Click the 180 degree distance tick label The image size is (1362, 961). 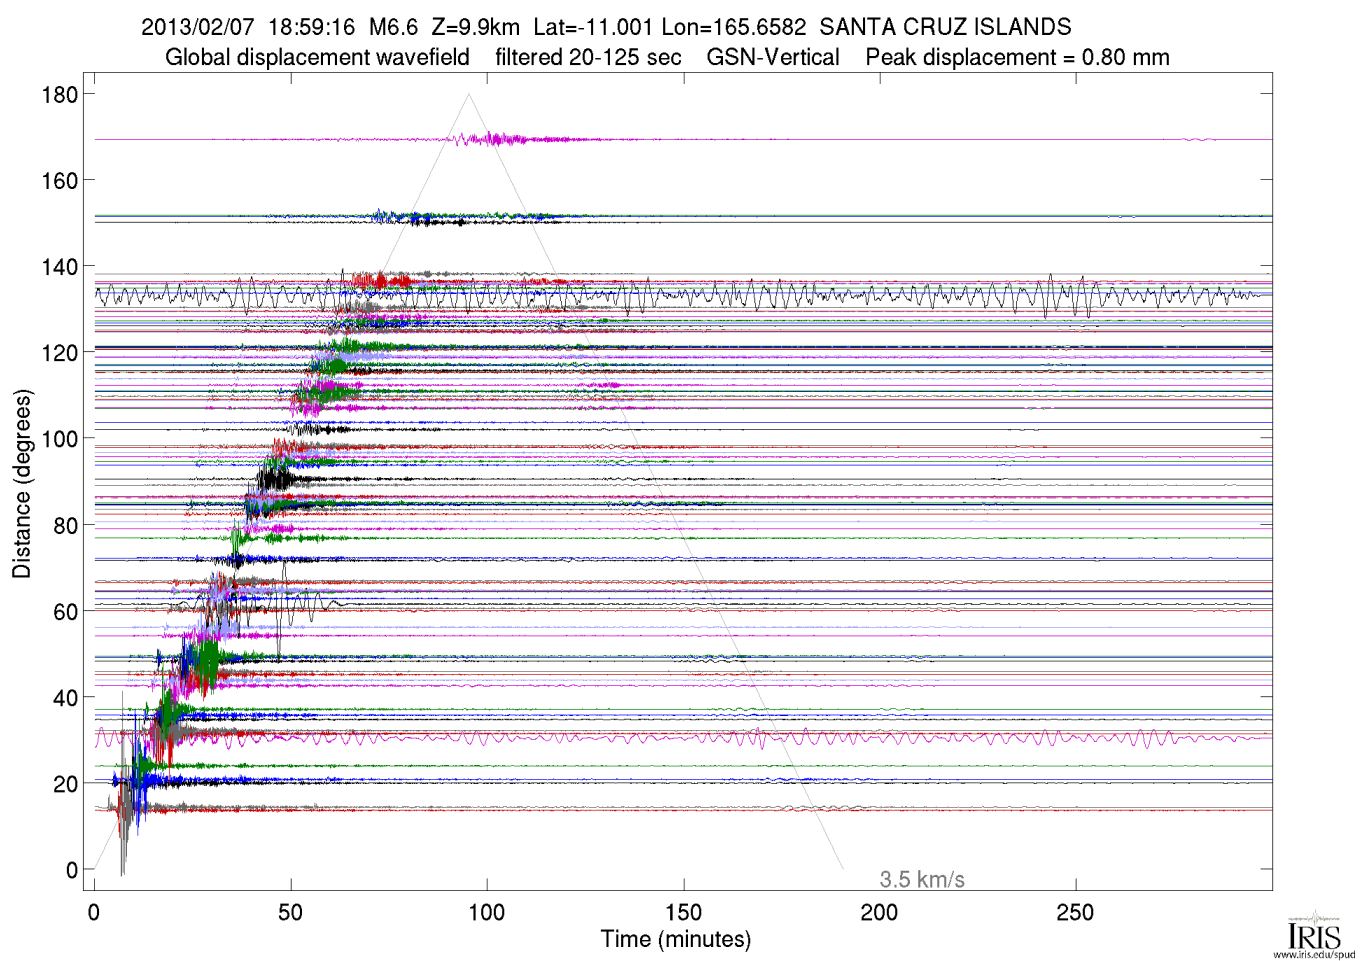[x=59, y=95]
